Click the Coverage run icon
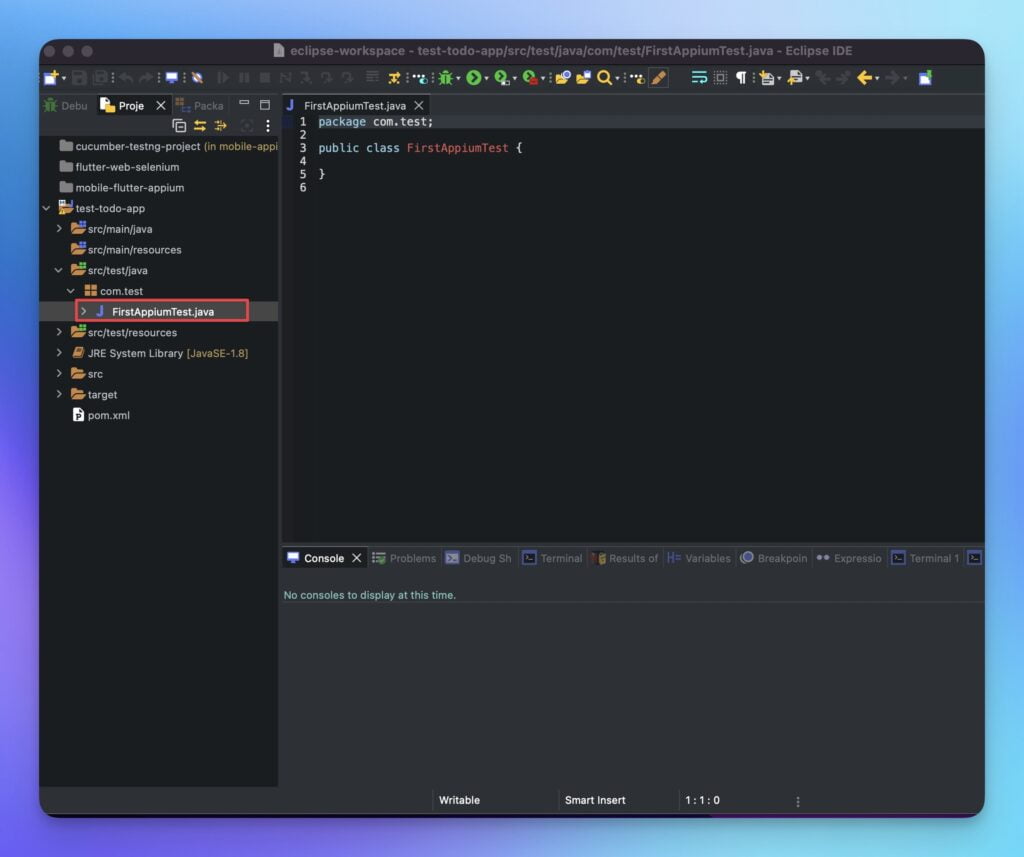 click(502, 78)
